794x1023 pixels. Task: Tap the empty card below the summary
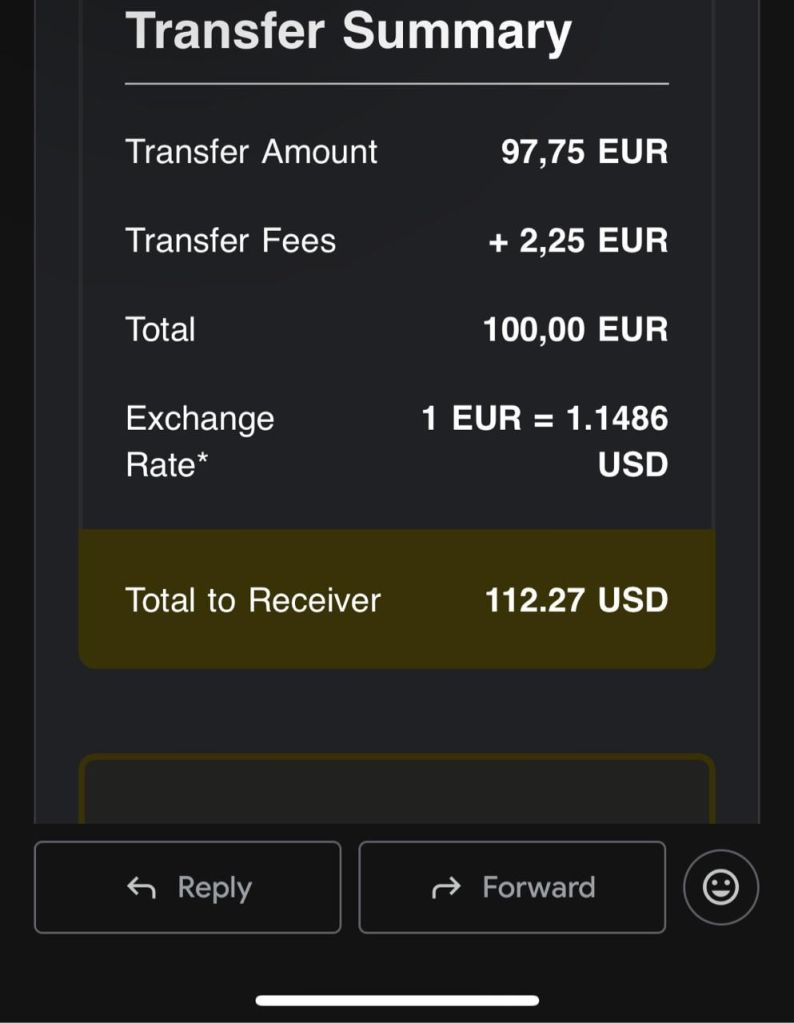click(x=396, y=792)
